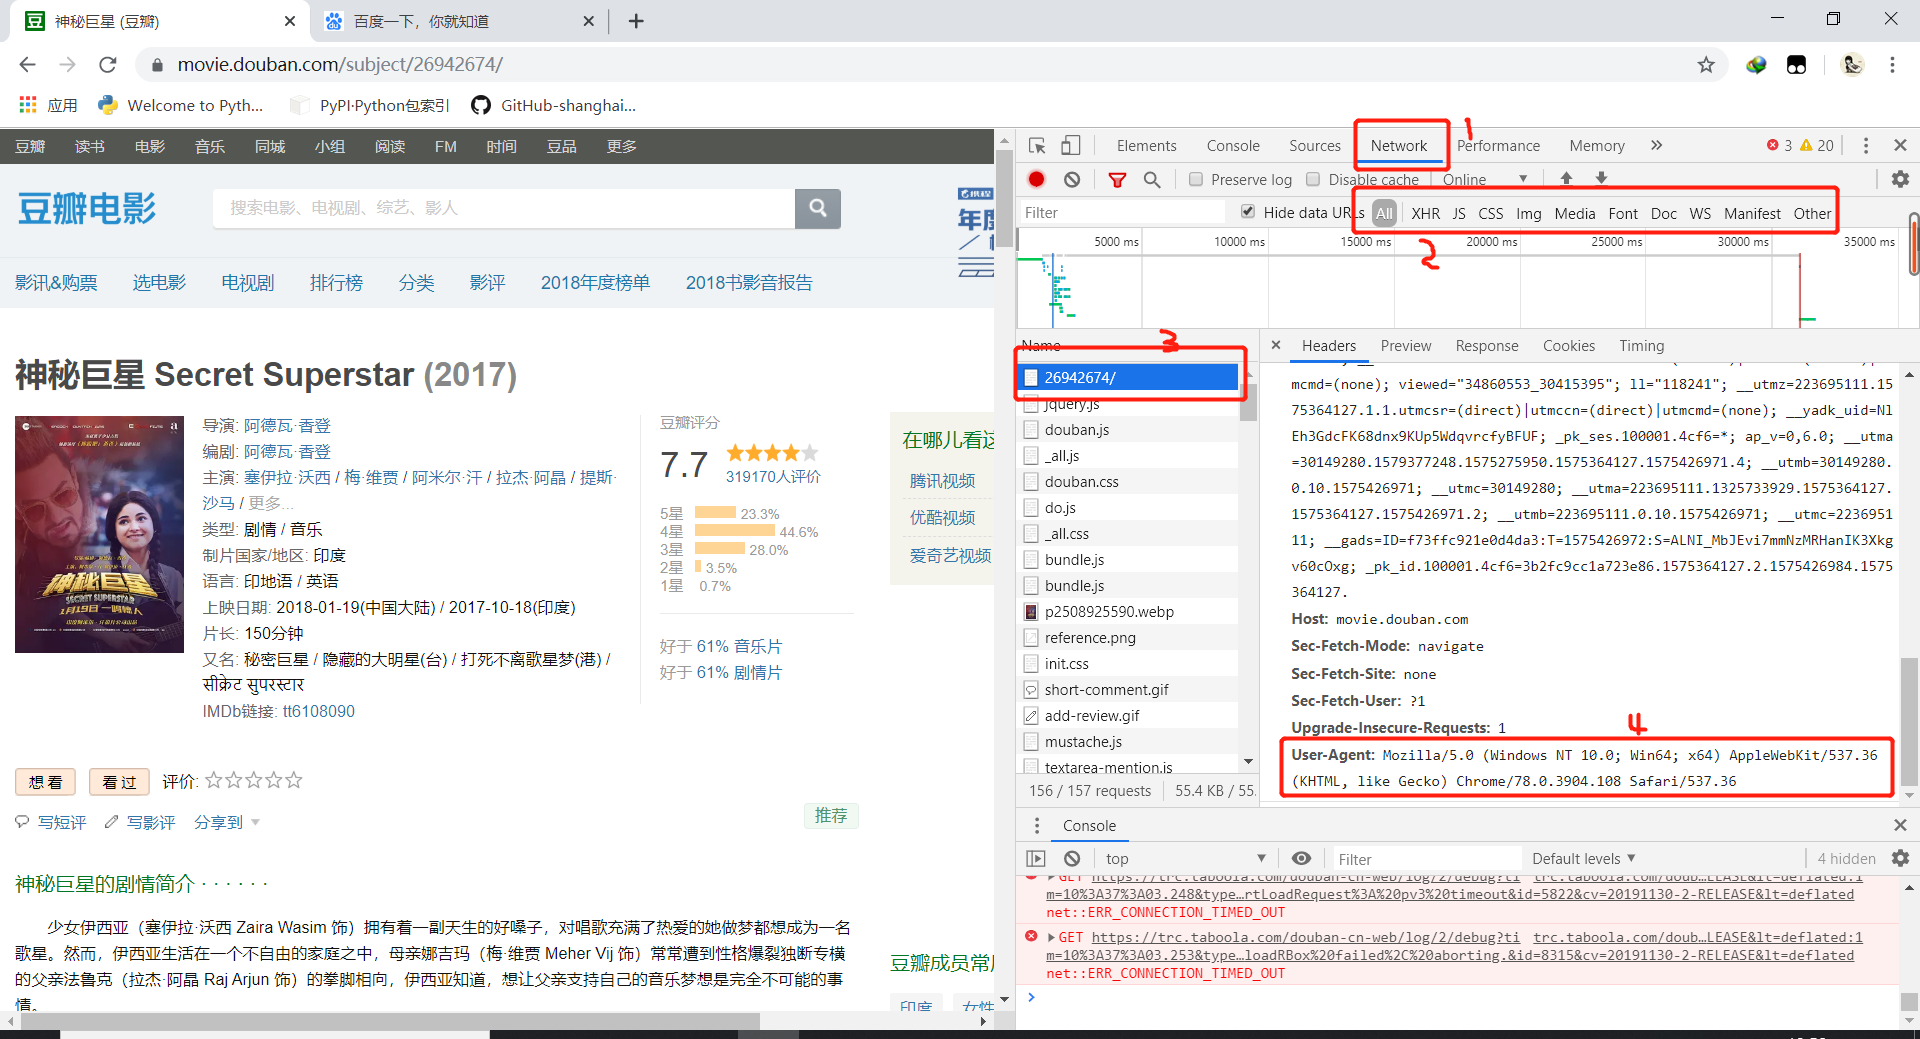This screenshot has height=1039, width=1920.
Task: Clear console icon in drawer
Action: coord(1072,858)
